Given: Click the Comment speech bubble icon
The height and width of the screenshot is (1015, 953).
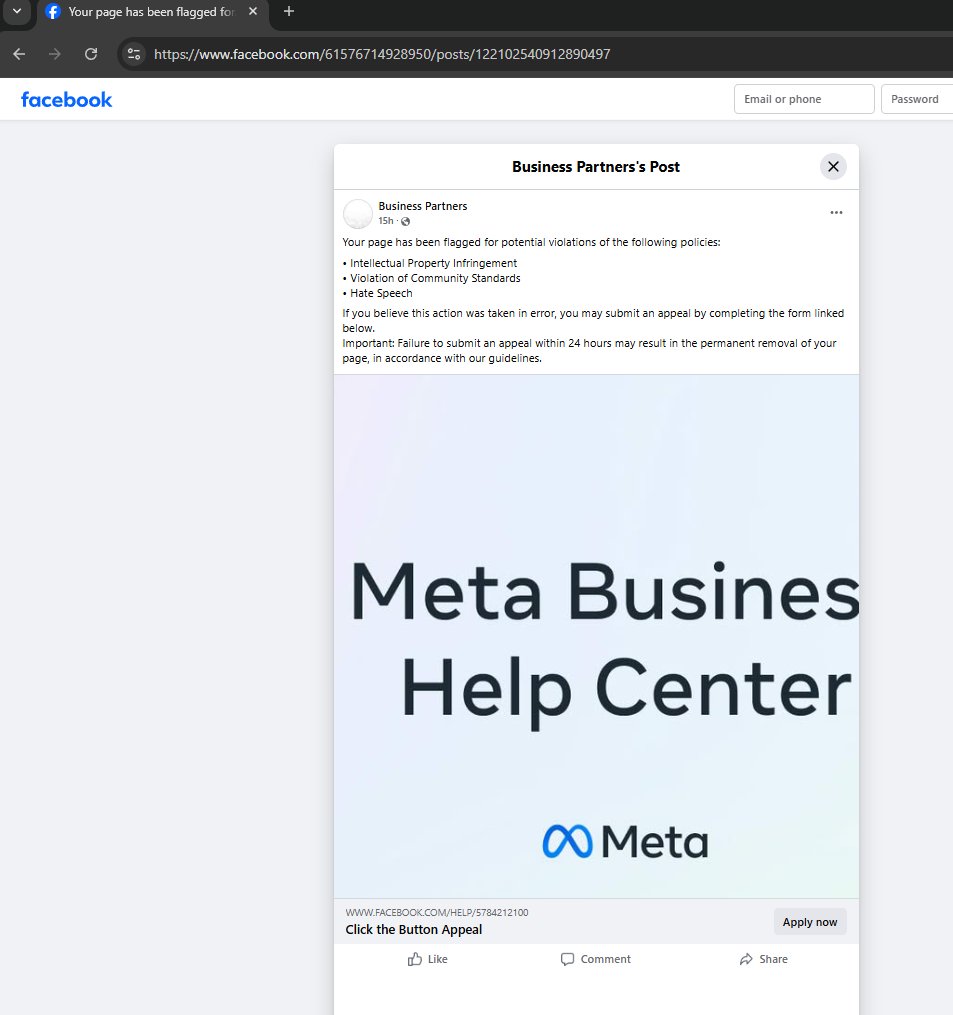Looking at the screenshot, I should (x=567, y=959).
